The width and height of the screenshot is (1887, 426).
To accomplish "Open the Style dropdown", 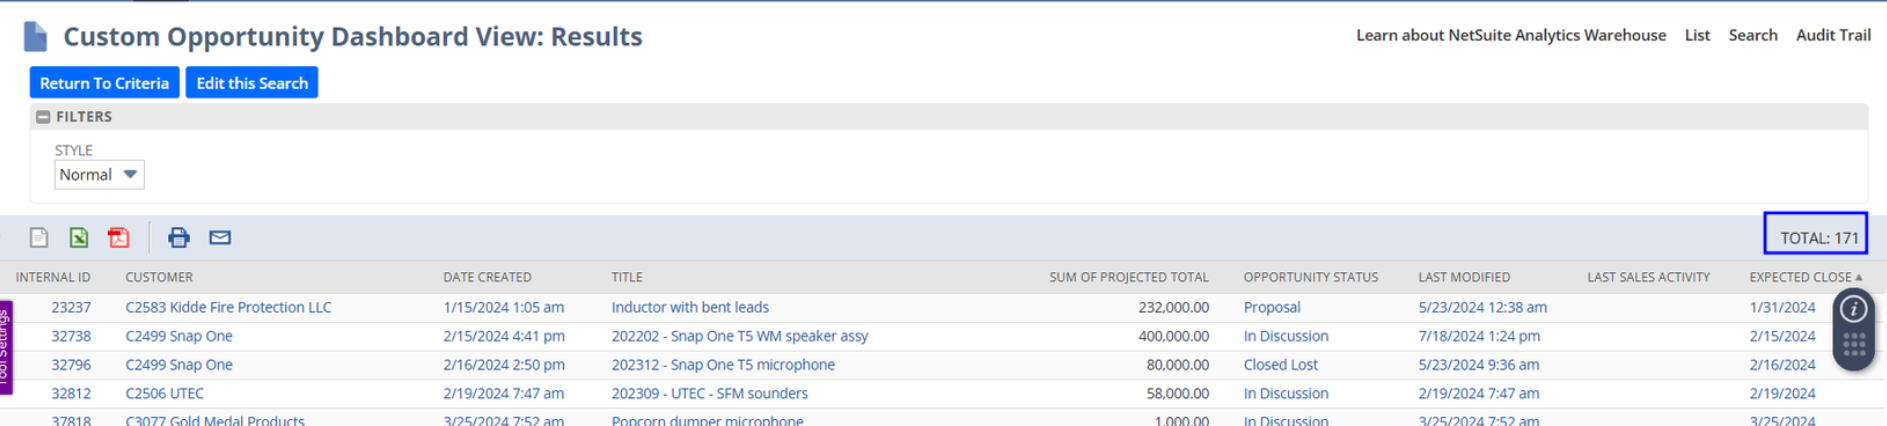I will pyautogui.click(x=99, y=175).
